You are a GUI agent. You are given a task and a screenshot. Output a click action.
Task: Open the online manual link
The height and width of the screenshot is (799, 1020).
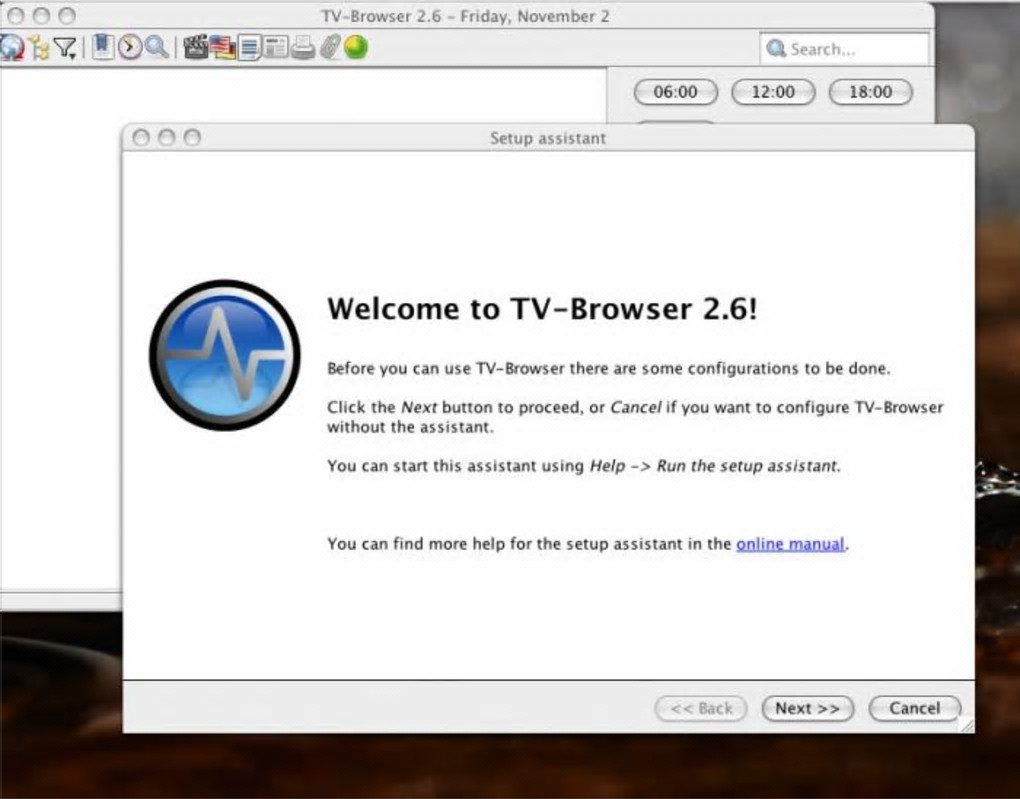point(790,544)
